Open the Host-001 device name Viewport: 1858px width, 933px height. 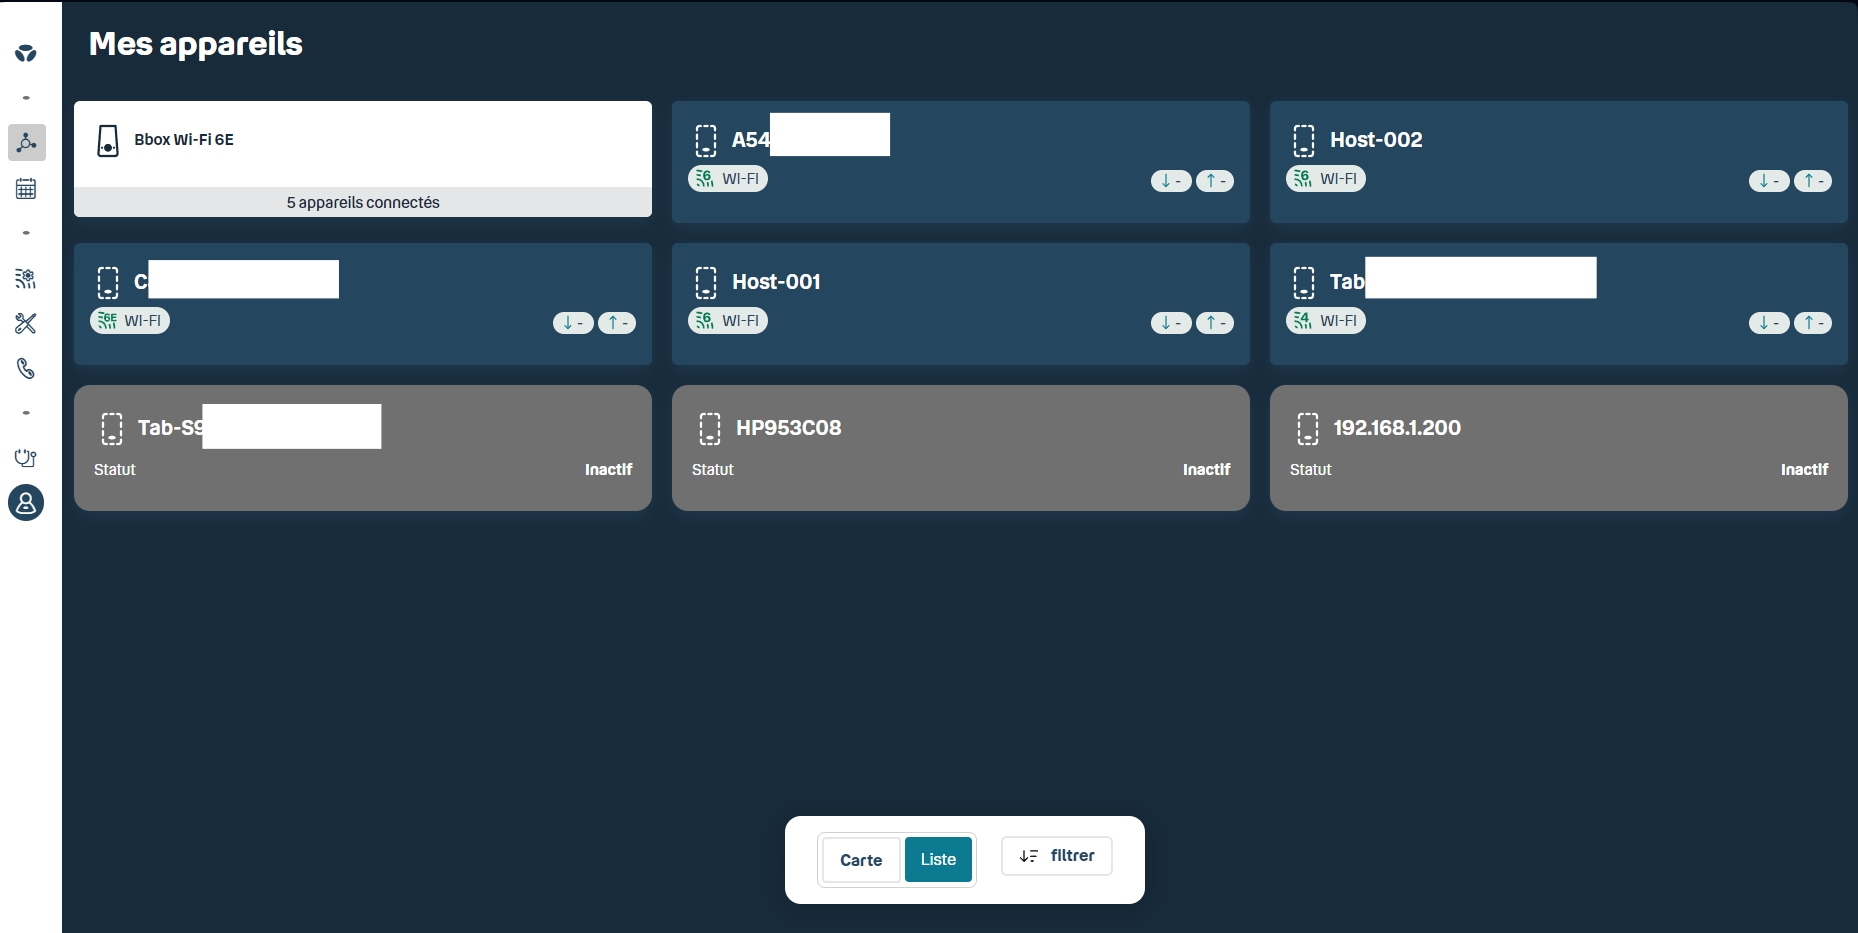click(776, 282)
